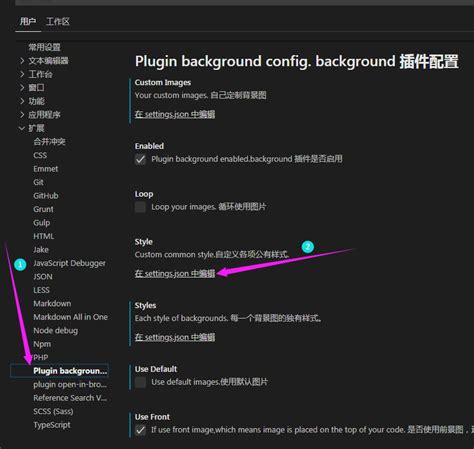This screenshot has width=474, height=449.
Task: Select Markdown All in One settings
Action: click(x=70, y=317)
